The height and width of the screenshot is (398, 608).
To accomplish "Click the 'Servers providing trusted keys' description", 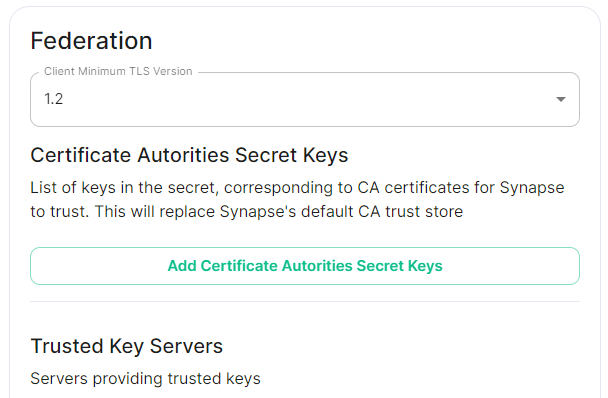I will pyautogui.click(x=145, y=379).
